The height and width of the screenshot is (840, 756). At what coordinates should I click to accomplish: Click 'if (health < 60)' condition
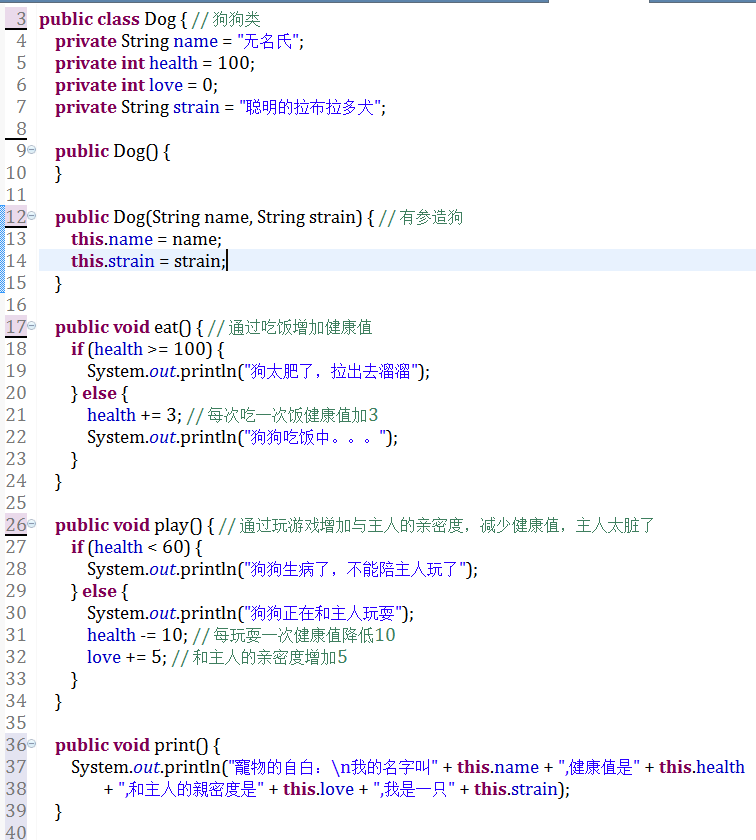point(131,548)
